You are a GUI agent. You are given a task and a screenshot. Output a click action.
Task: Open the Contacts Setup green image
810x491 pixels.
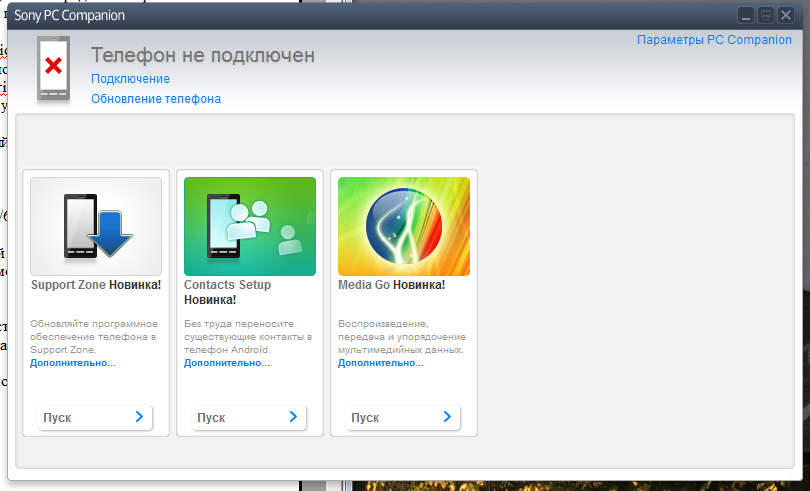[250, 226]
